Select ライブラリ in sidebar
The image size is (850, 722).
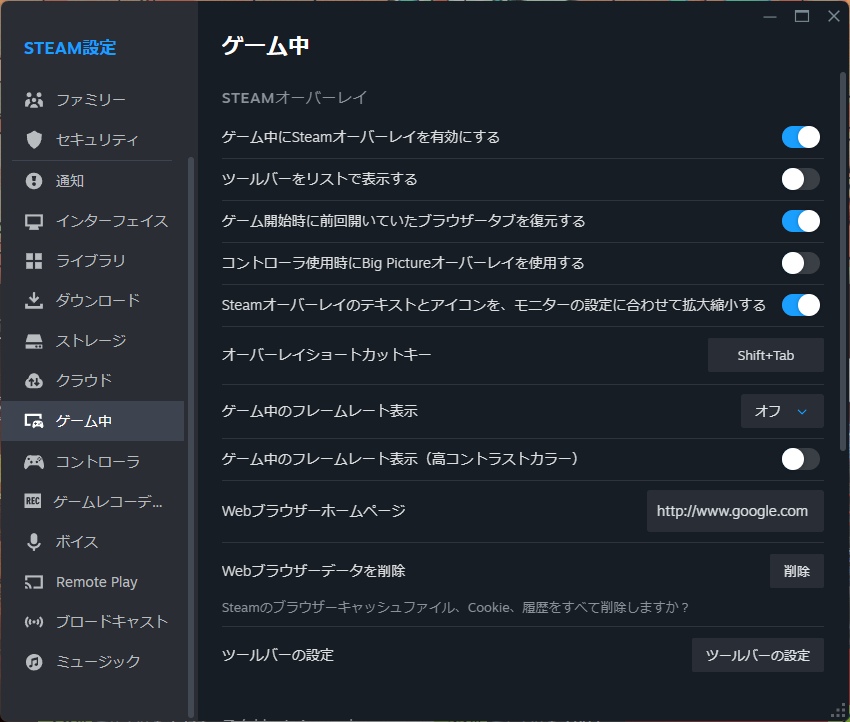point(92,261)
